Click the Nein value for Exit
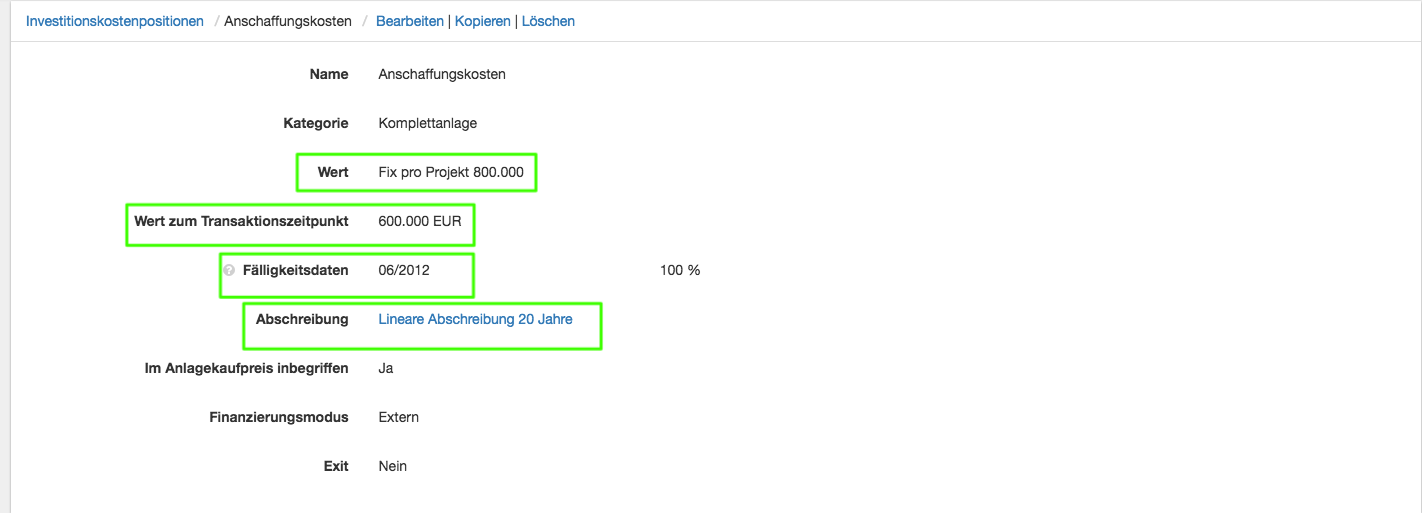The width and height of the screenshot is (1422, 513). click(x=392, y=466)
